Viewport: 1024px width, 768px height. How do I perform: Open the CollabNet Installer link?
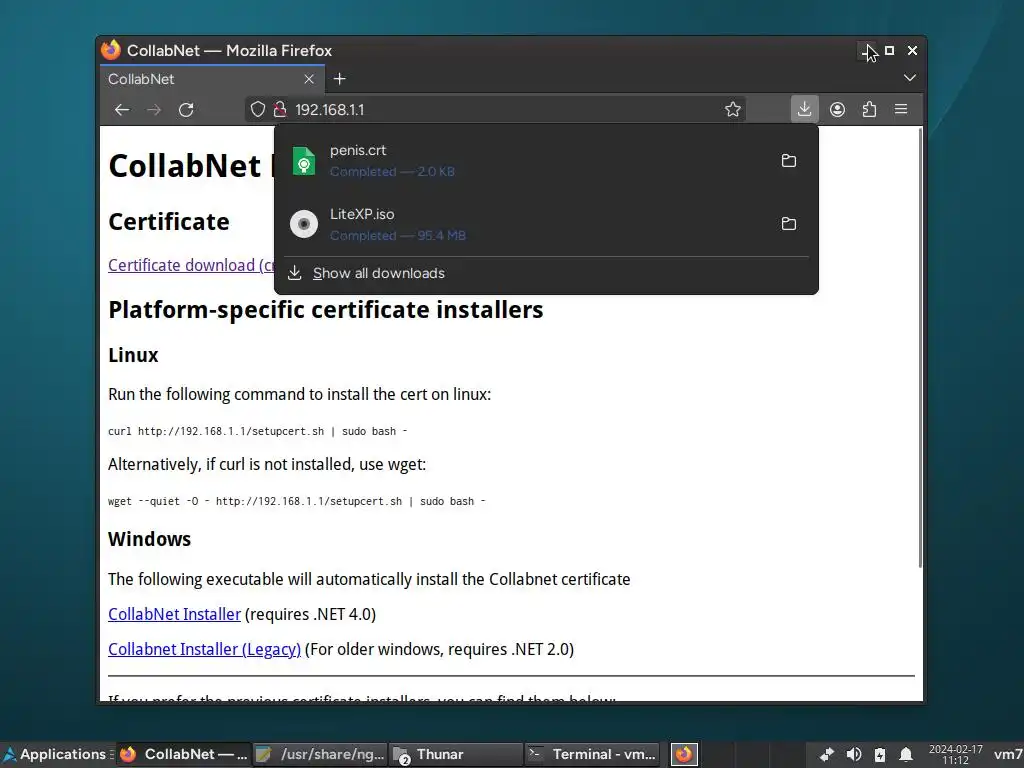point(174,615)
